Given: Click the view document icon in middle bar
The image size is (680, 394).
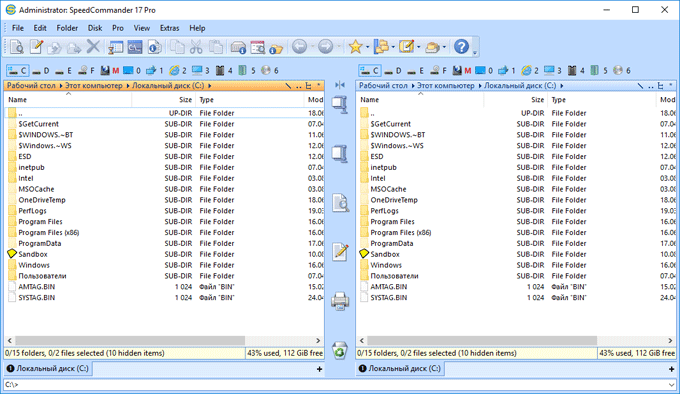Looking at the screenshot, I should pyautogui.click(x=340, y=202).
